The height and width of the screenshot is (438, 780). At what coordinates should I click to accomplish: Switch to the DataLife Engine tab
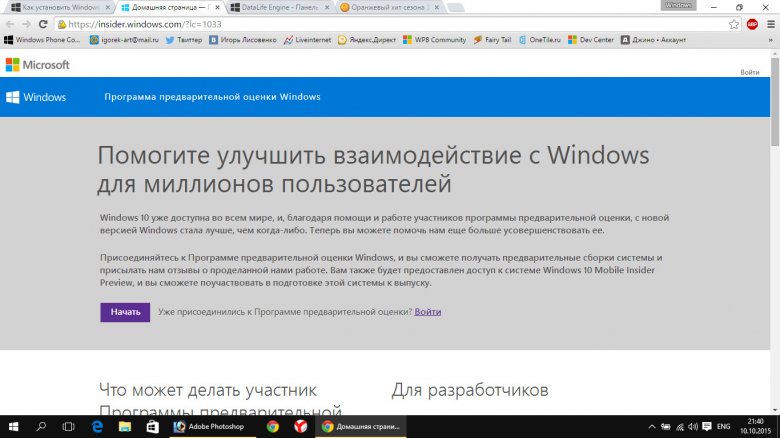280,7
